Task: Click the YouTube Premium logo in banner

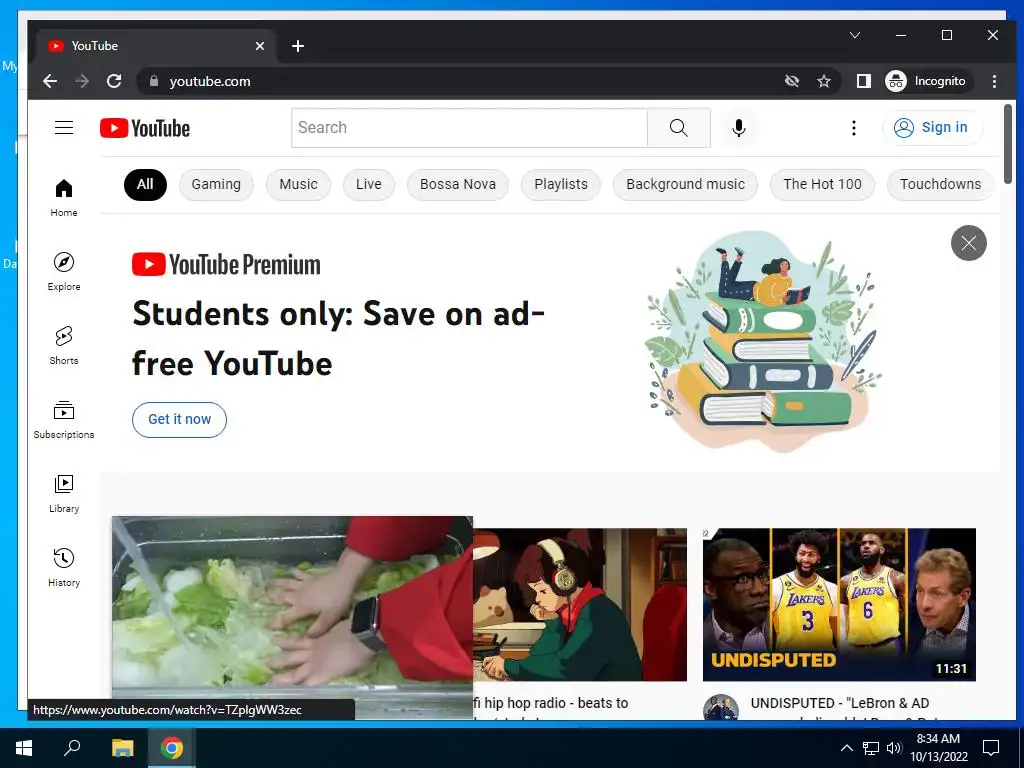Action: point(226,264)
